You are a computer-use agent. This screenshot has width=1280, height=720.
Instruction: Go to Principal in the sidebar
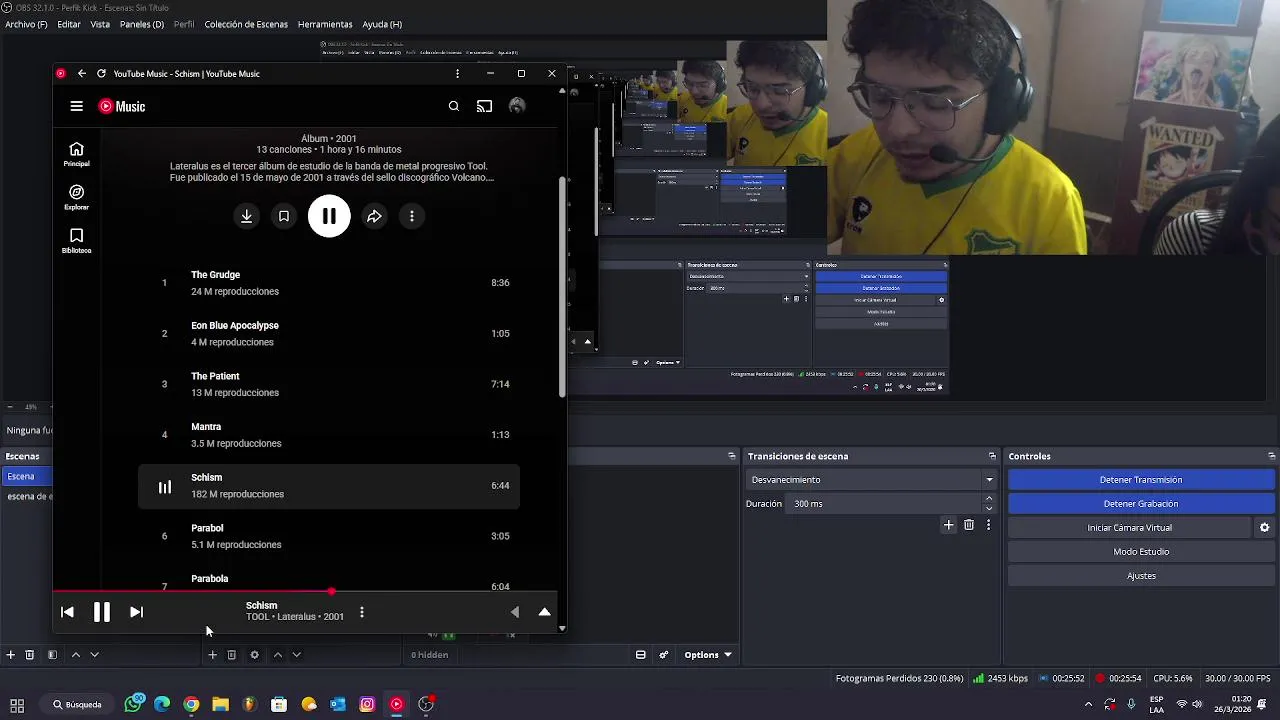76,154
